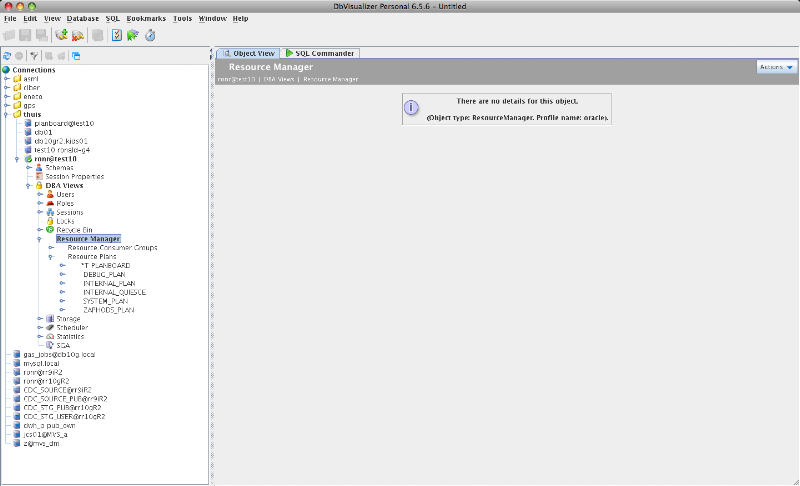Select the SYSTEM_PLAN resource plan

coord(105,301)
